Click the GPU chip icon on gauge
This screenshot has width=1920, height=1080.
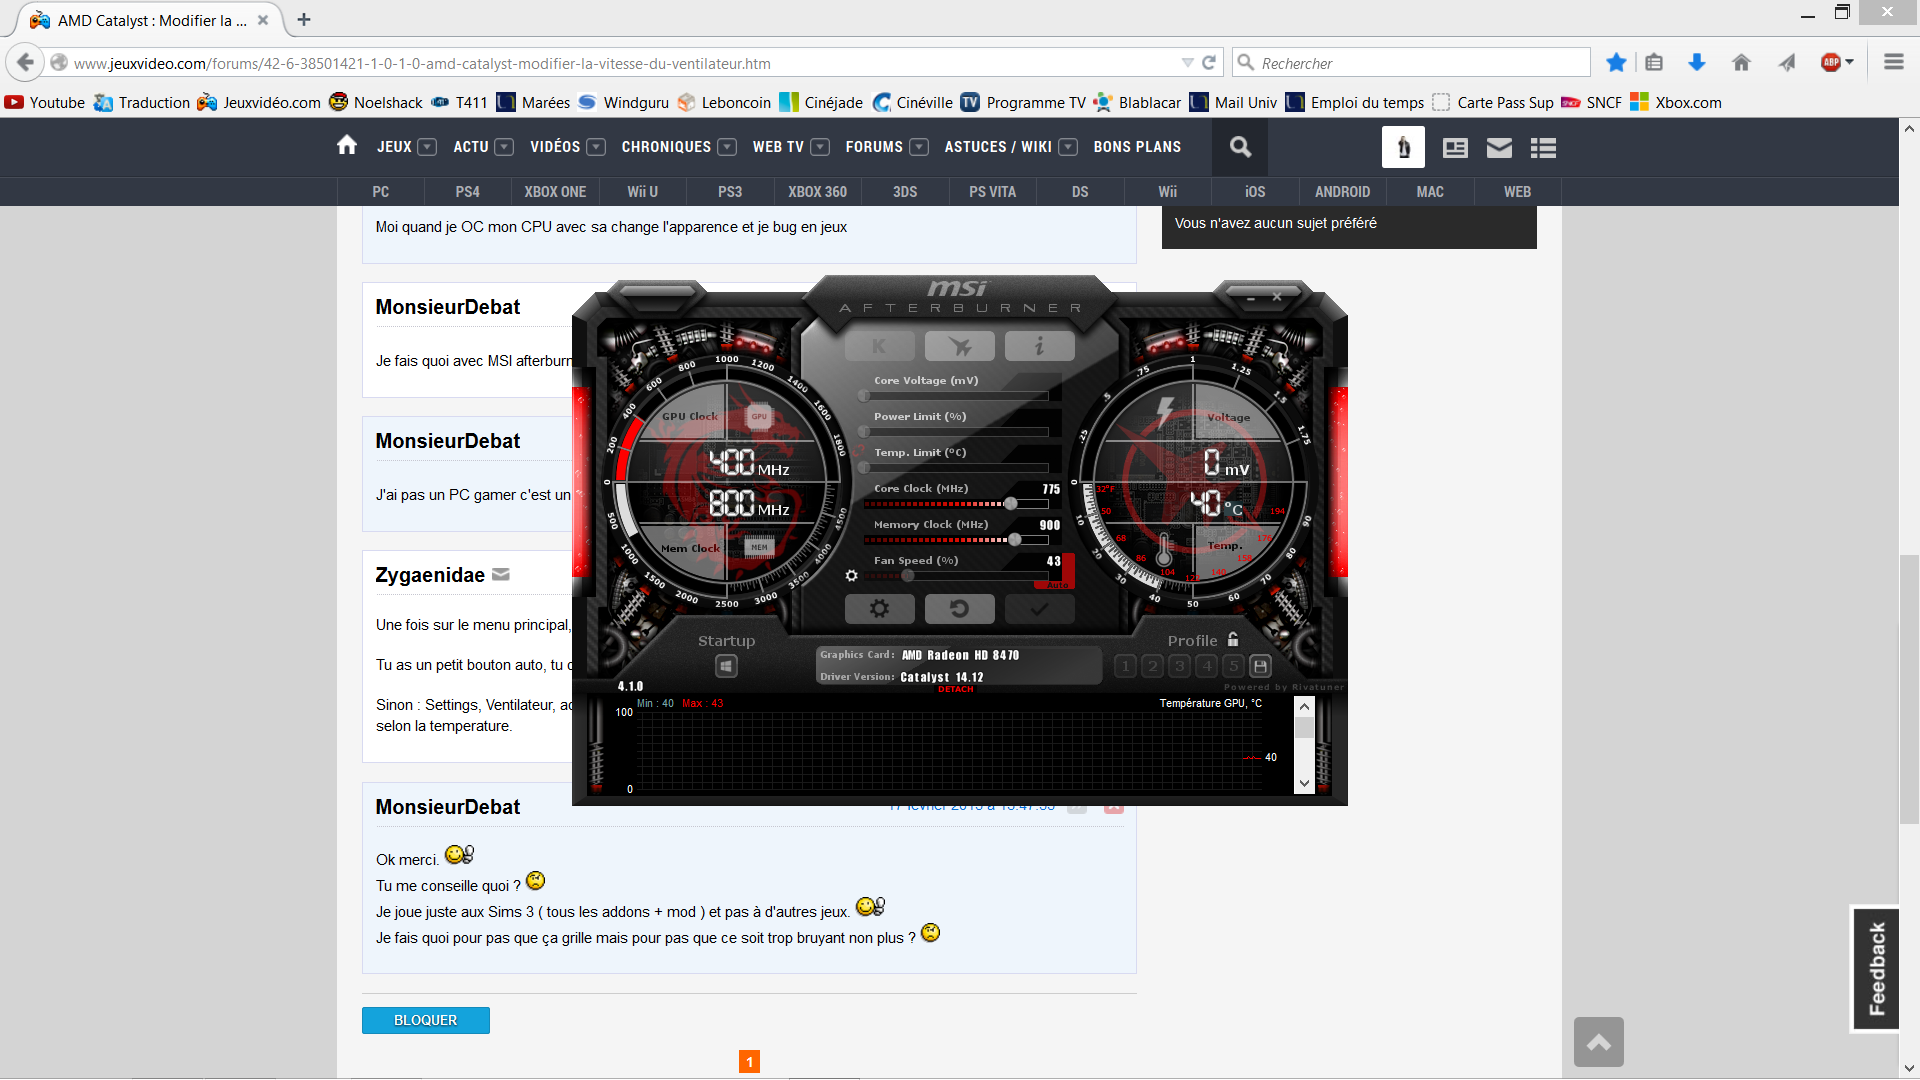coord(759,416)
